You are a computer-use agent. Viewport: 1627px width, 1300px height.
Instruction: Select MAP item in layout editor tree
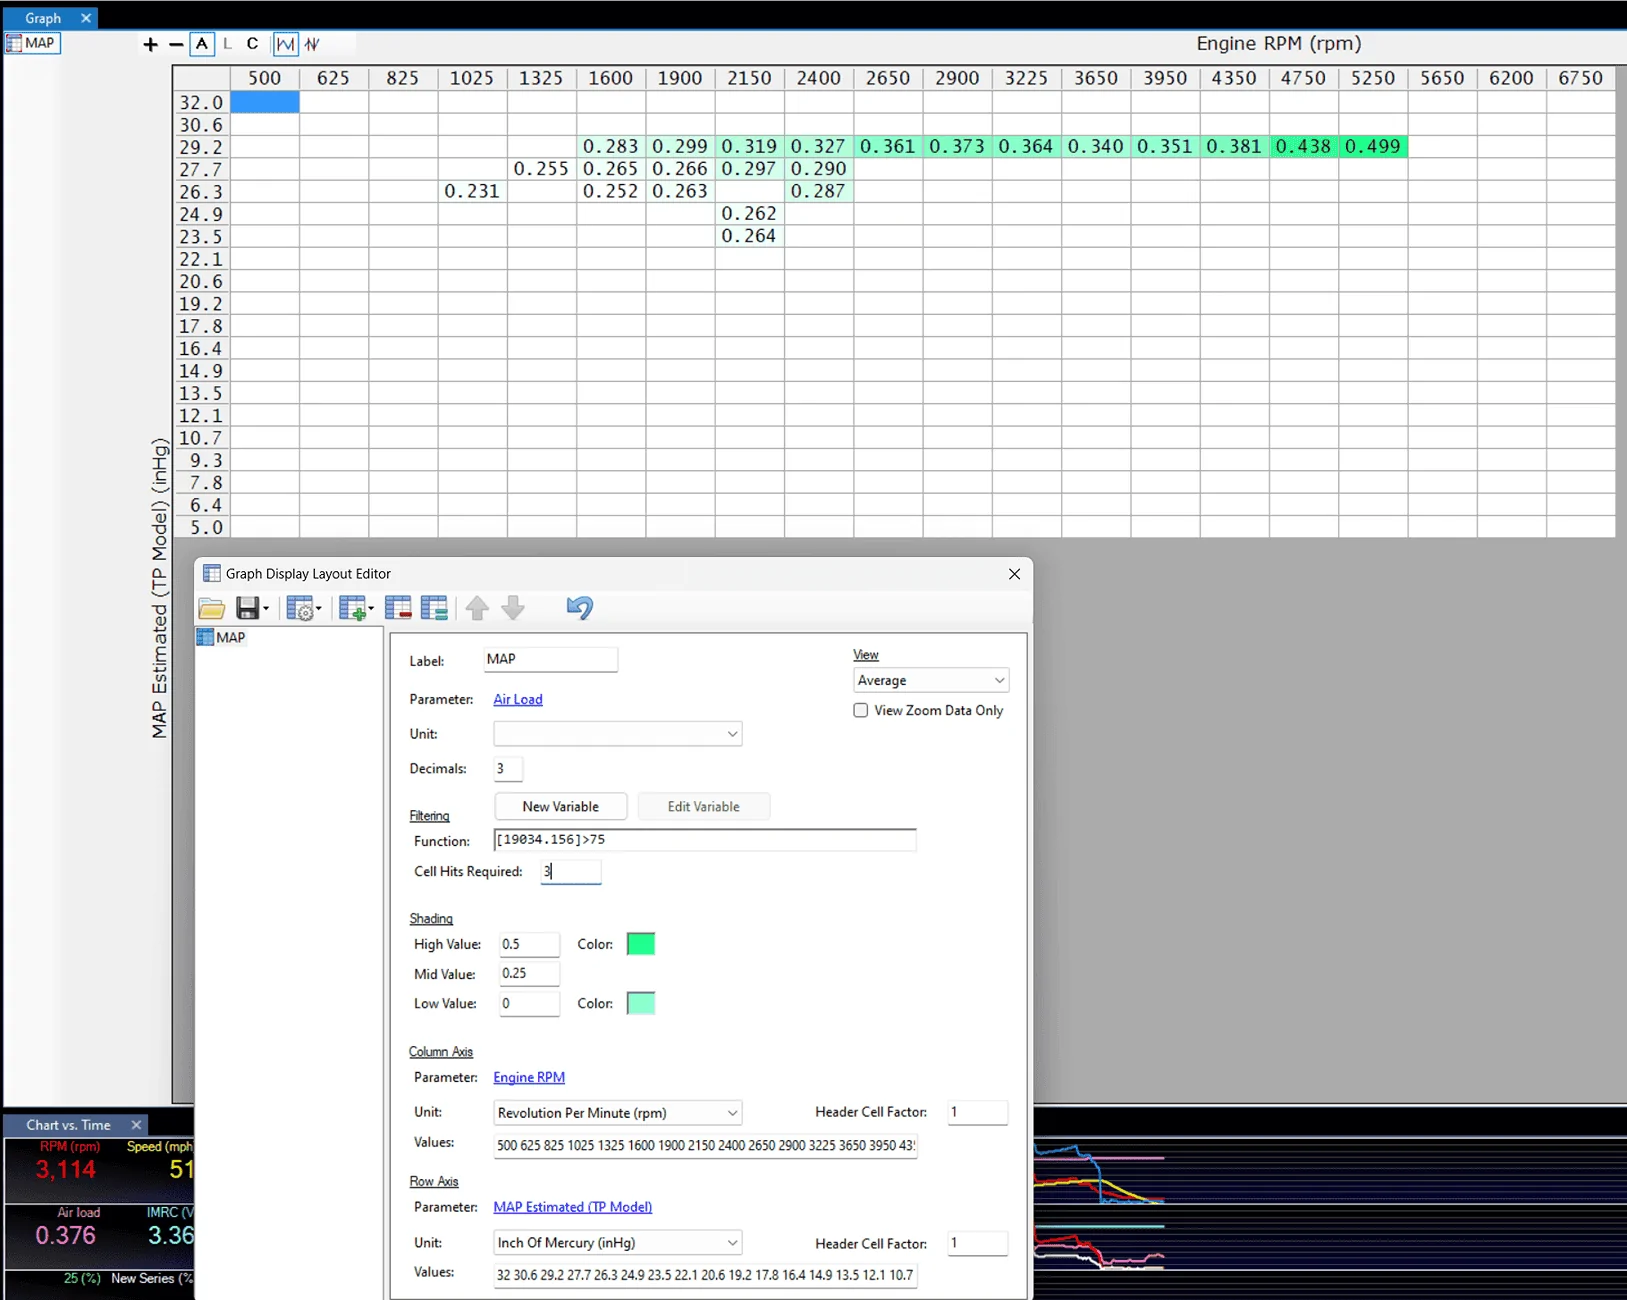click(x=222, y=638)
